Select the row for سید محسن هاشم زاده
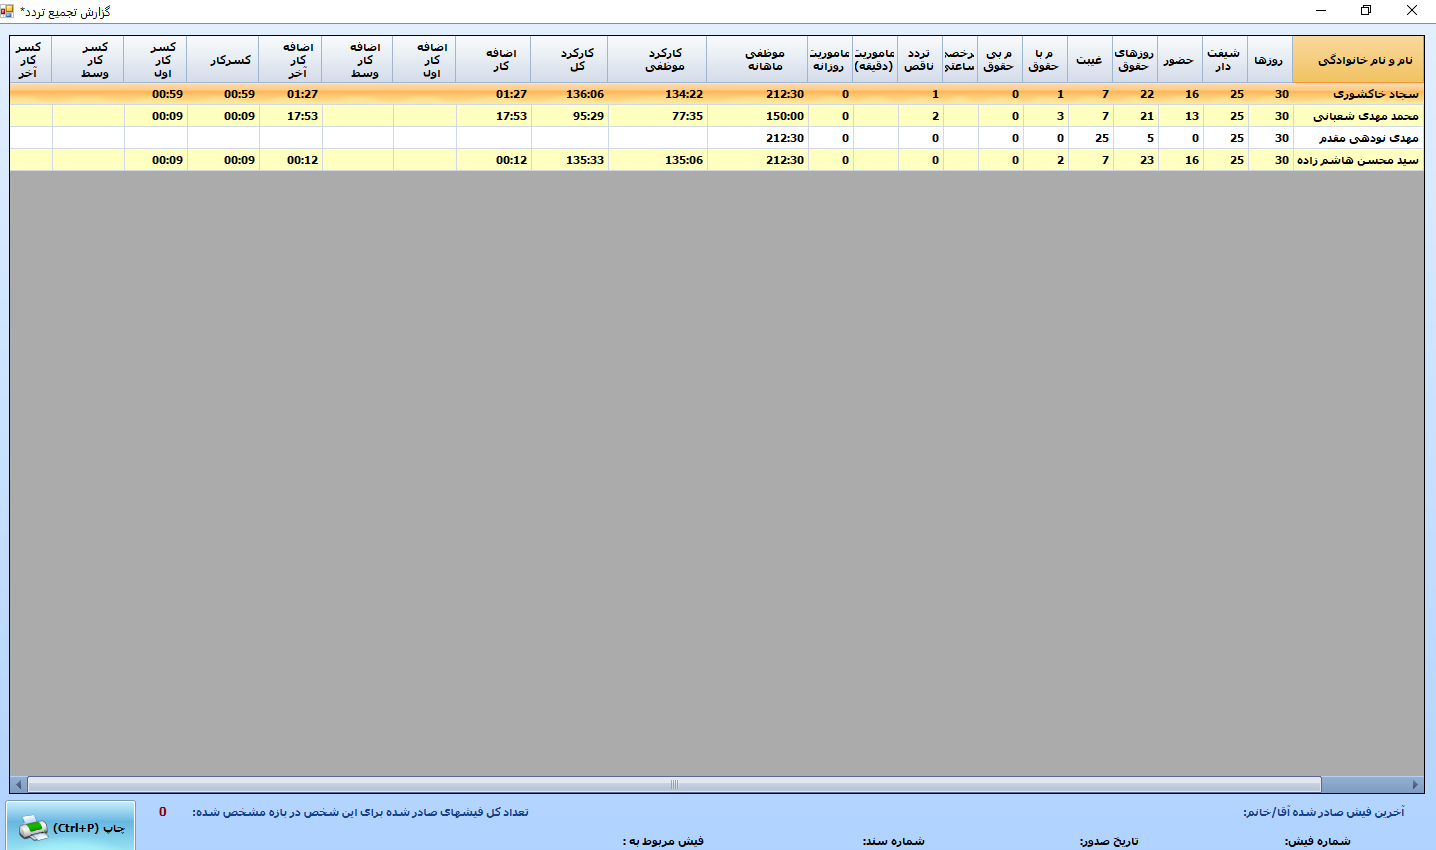This screenshot has width=1436, height=850. click(x=1357, y=160)
